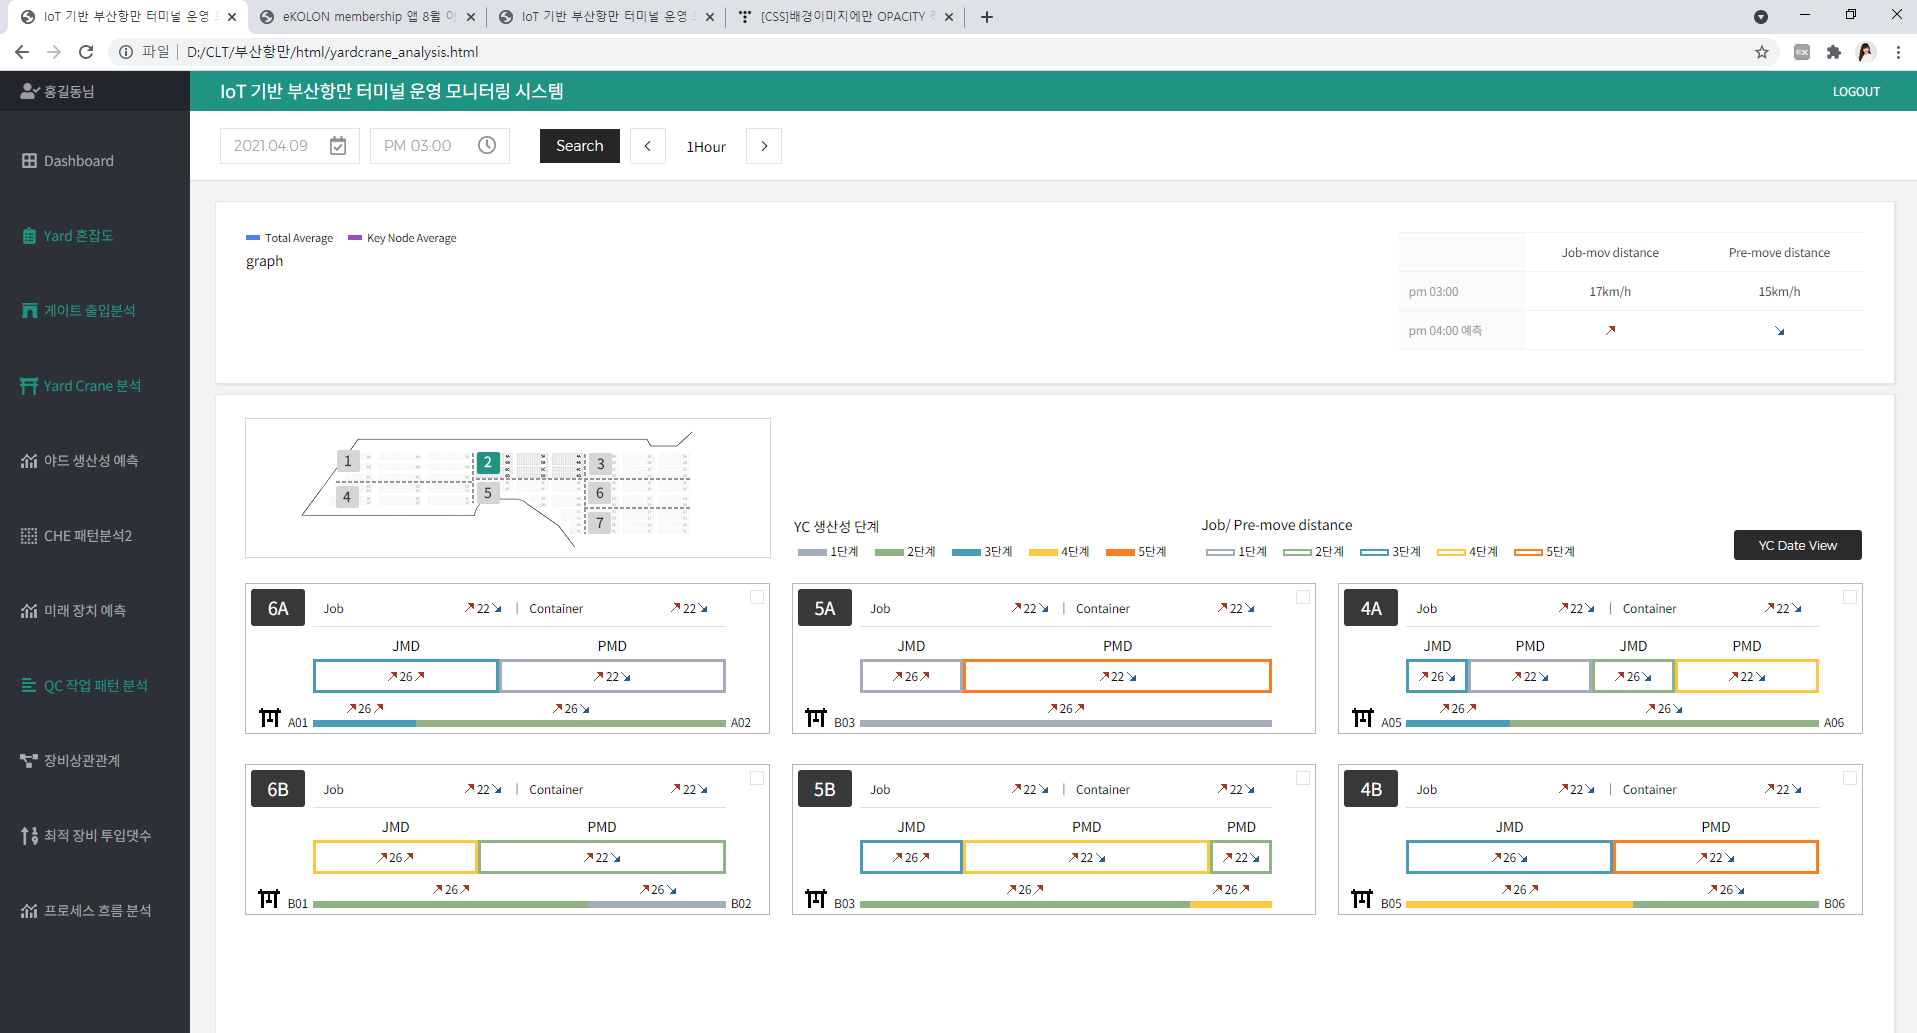1917x1033 pixels.
Task: Open Dashboard from the sidebar
Action: click(x=78, y=161)
